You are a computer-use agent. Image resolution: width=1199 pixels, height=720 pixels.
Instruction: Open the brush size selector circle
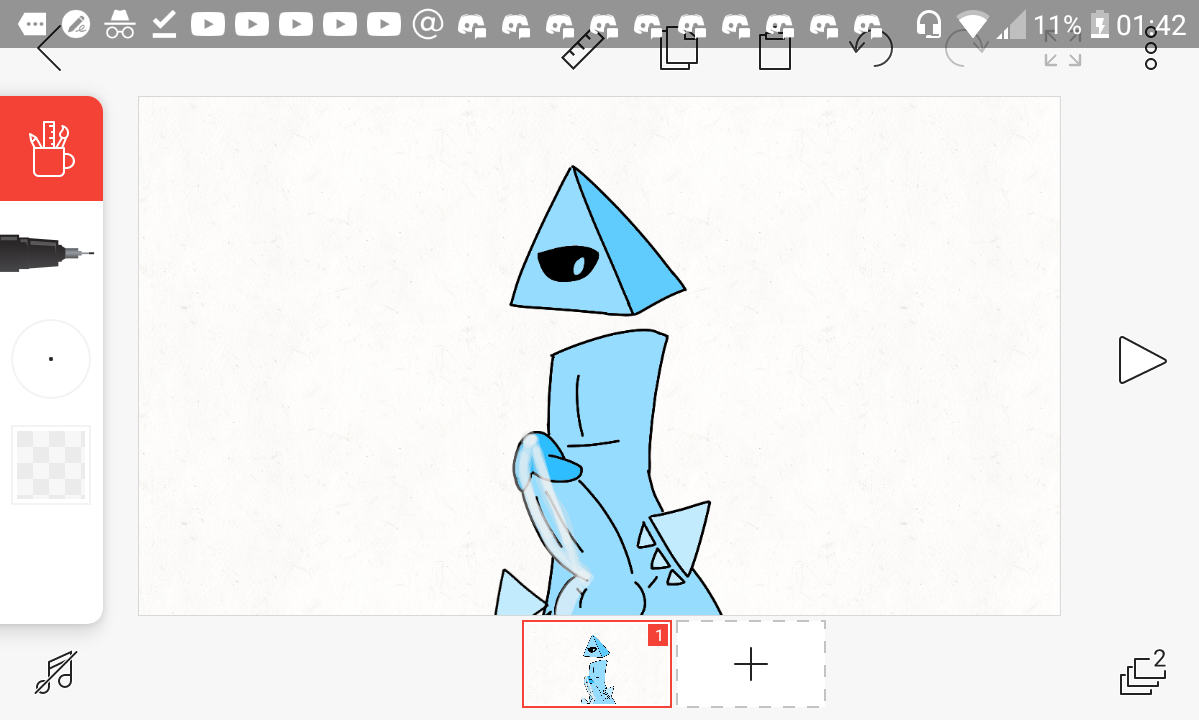(x=51, y=359)
